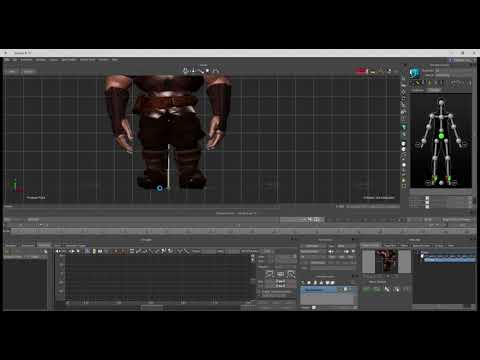This screenshot has height=360, width=480.
Task: Click the first icon in viewer toolbar
Action: pyautogui.click(x=185, y=71)
